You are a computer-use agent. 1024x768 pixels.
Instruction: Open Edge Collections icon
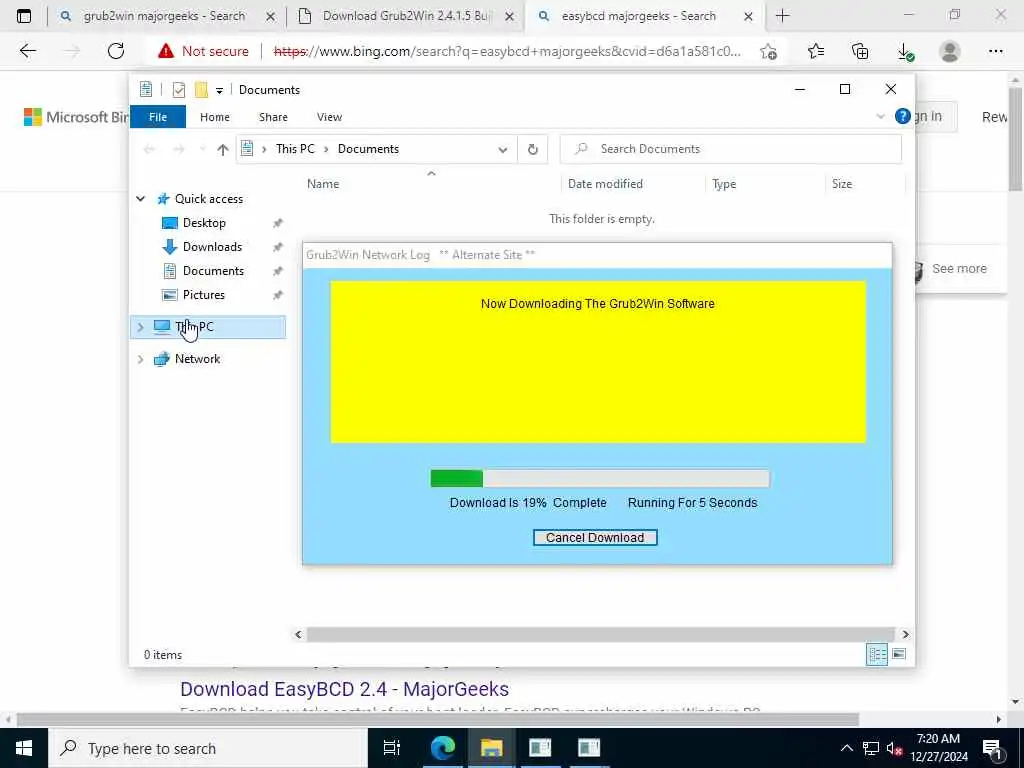[860, 51]
